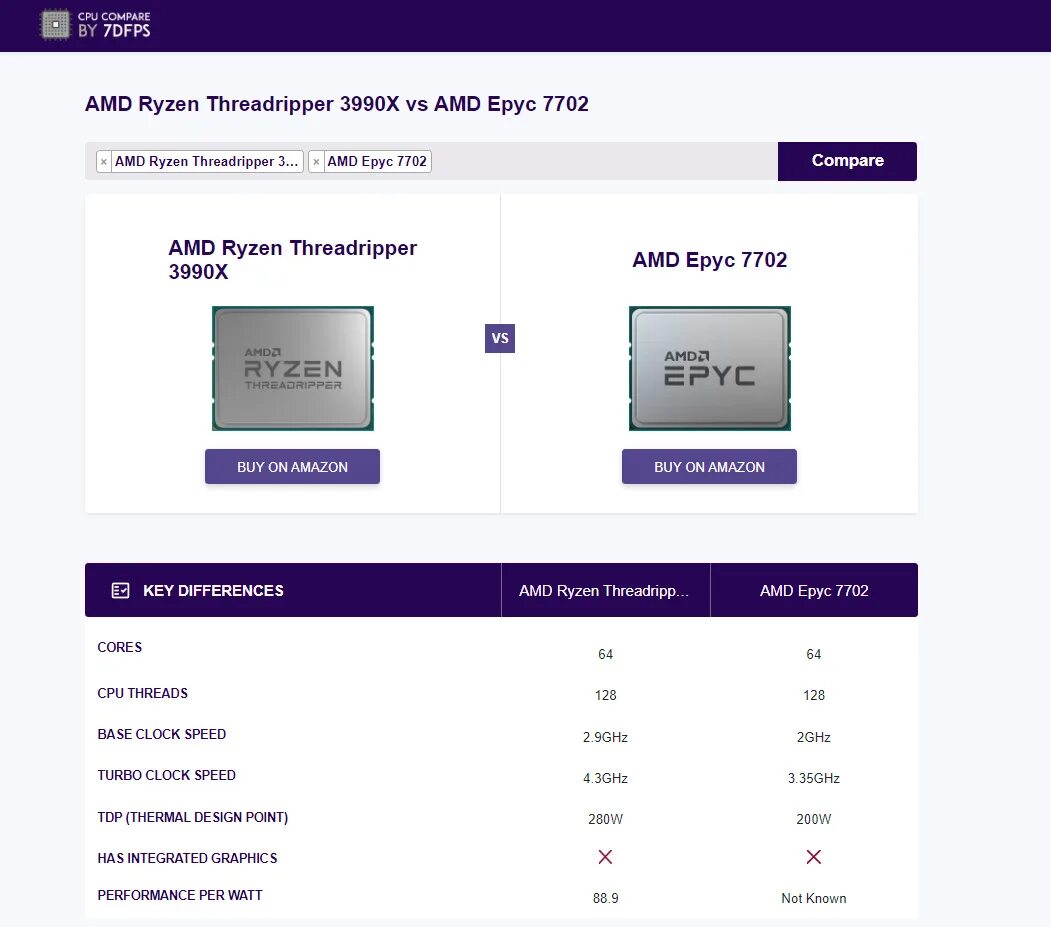Open the Ryzen Threadripper chip image
1051x927 pixels.
coord(293,368)
